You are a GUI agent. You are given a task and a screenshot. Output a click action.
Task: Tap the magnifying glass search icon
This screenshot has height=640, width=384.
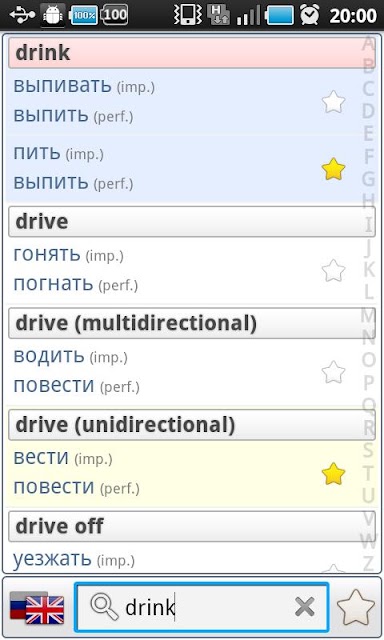click(104, 607)
